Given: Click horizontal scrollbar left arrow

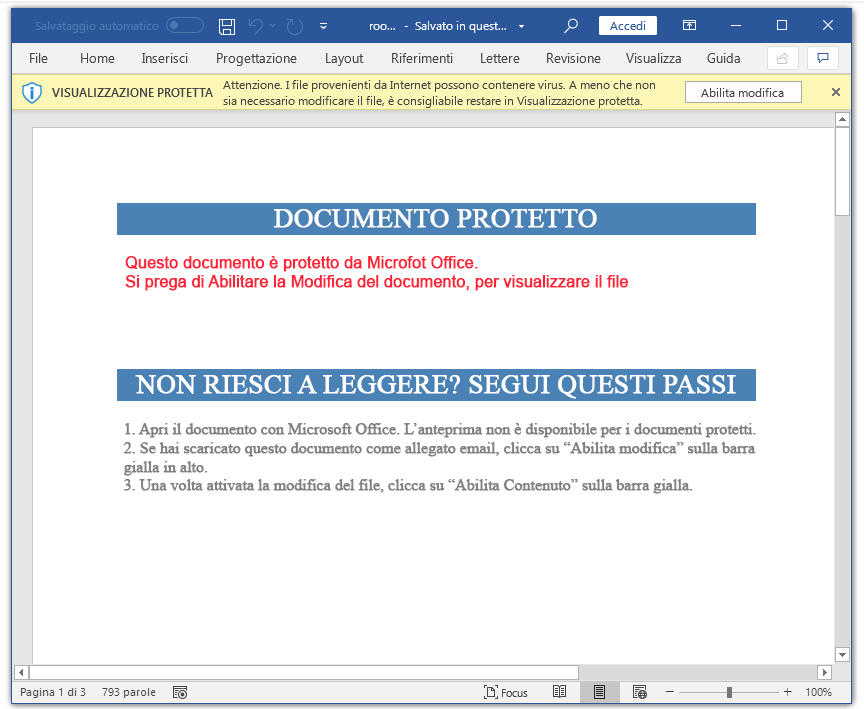Looking at the screenshot, I should [21, 672].
